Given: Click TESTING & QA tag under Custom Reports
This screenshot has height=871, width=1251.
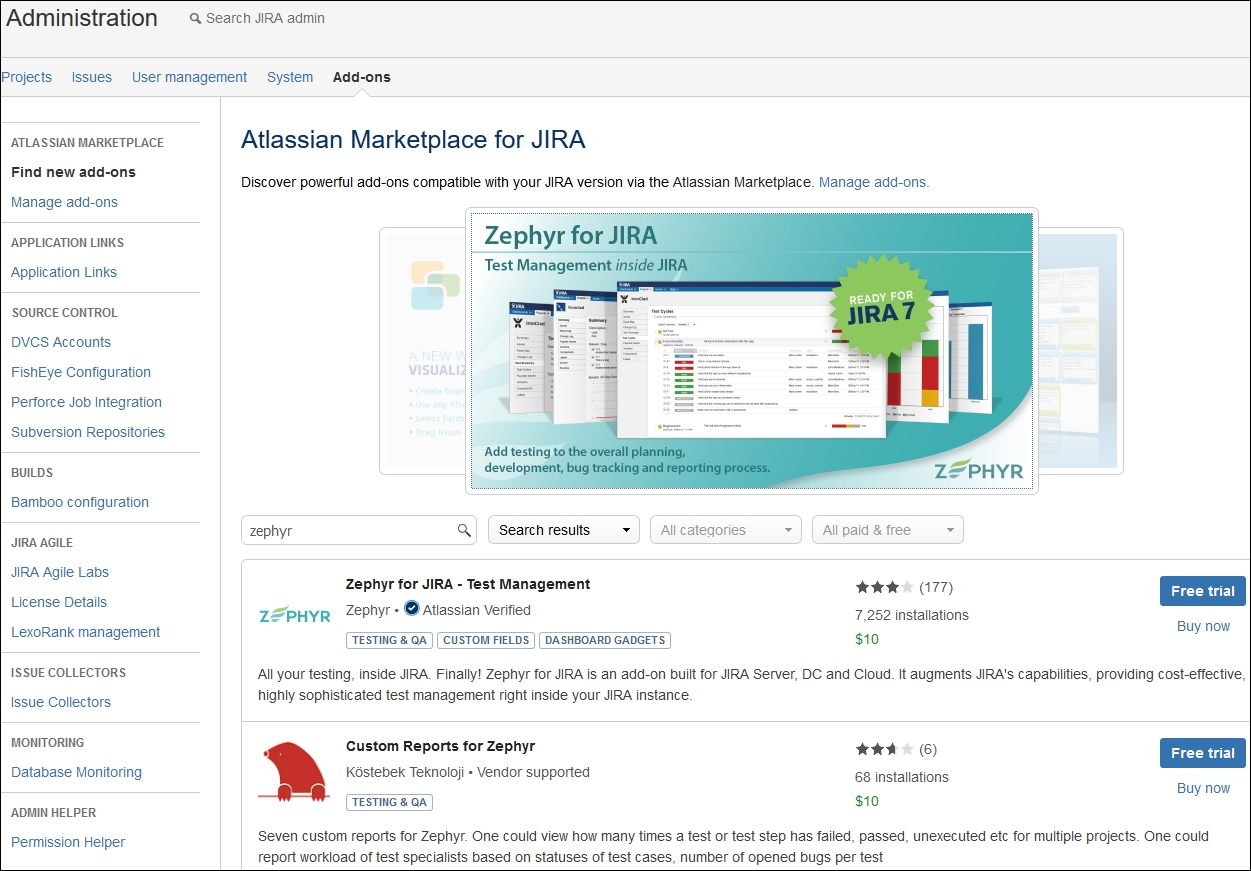Looking at the screenshot, I should tap(390, 802).
